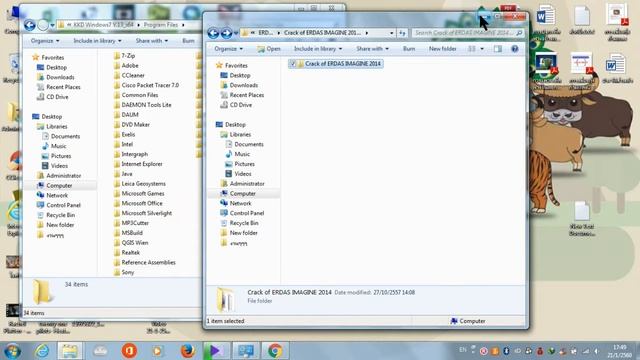Open Share with dropdown in rear window
The width and height of the screenshot is (640, 360).
point(151,41)
